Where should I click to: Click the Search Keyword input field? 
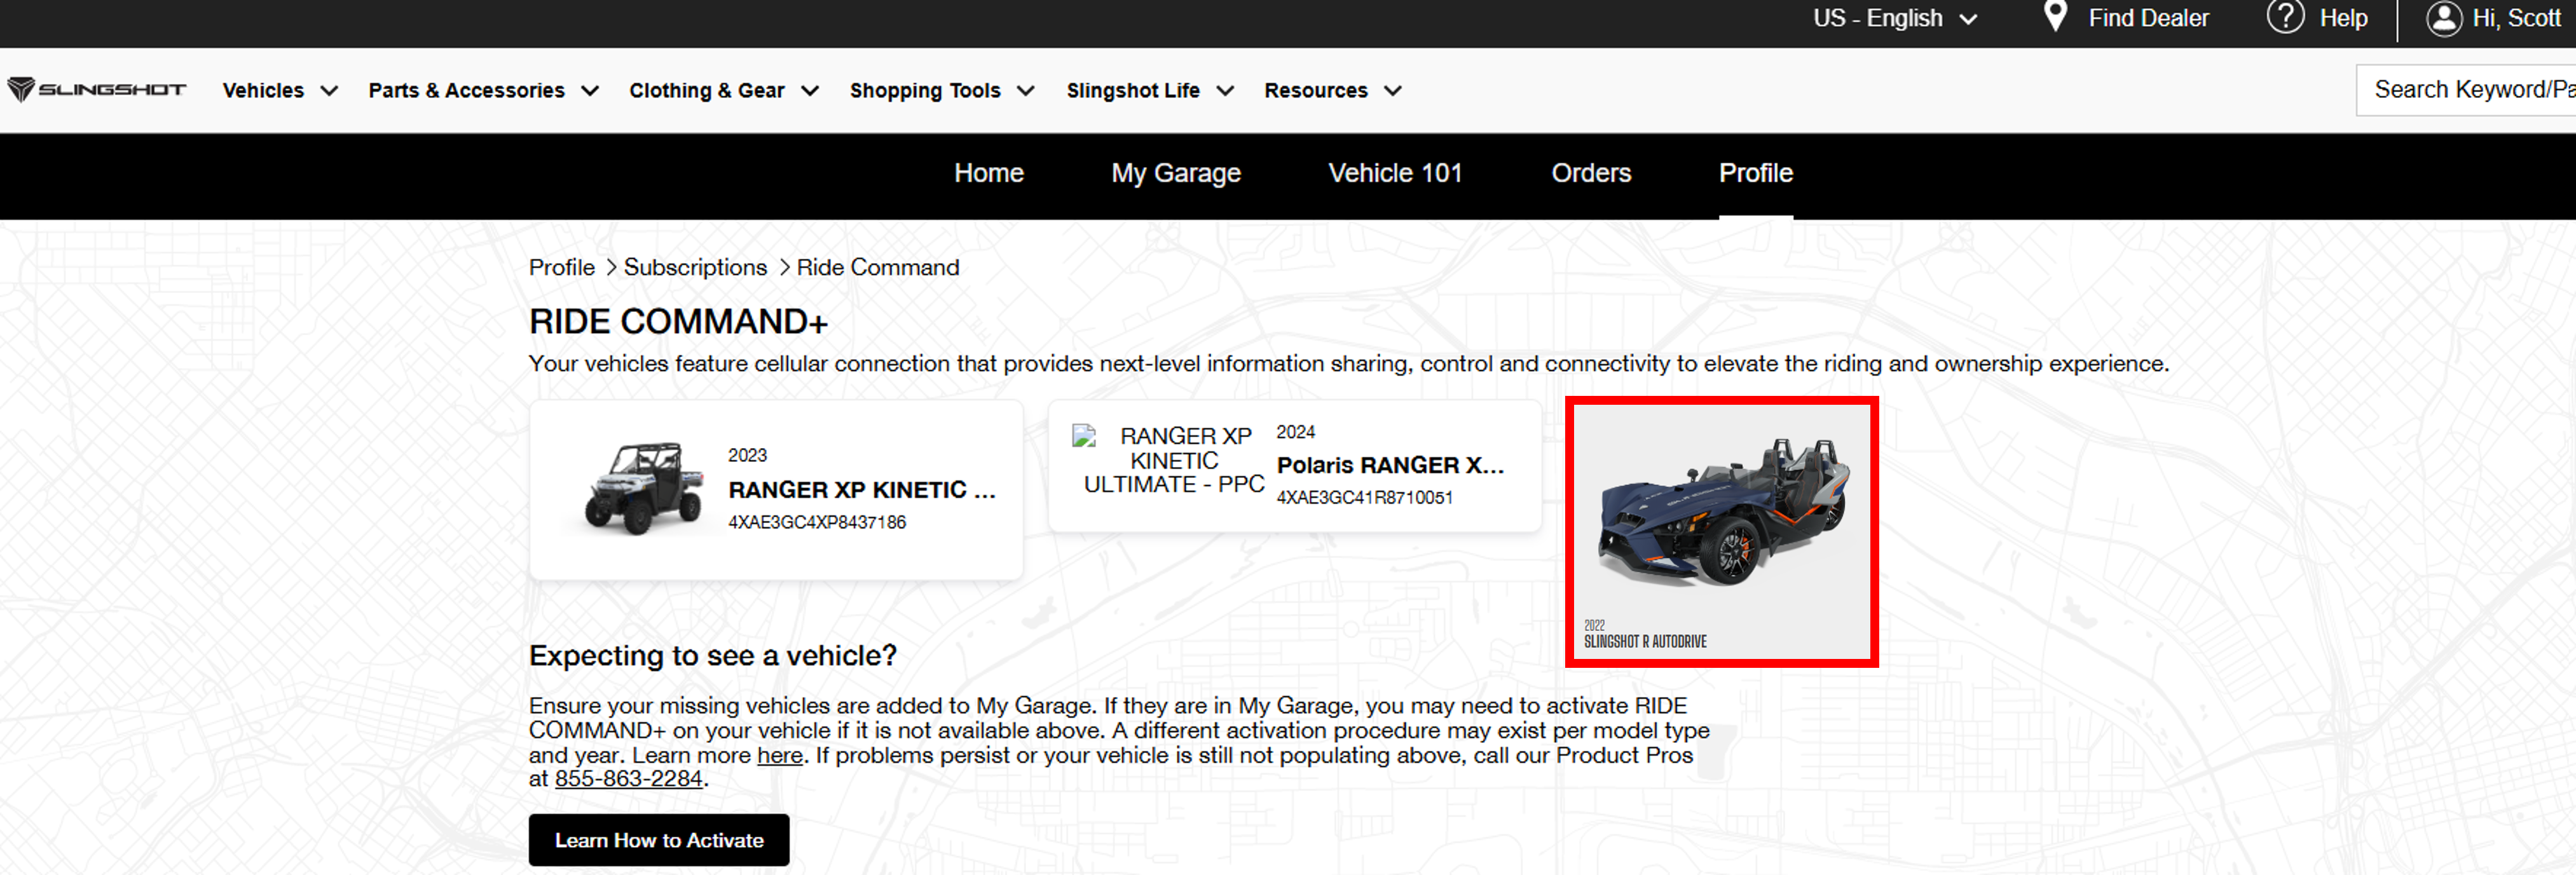(2466, 90)
